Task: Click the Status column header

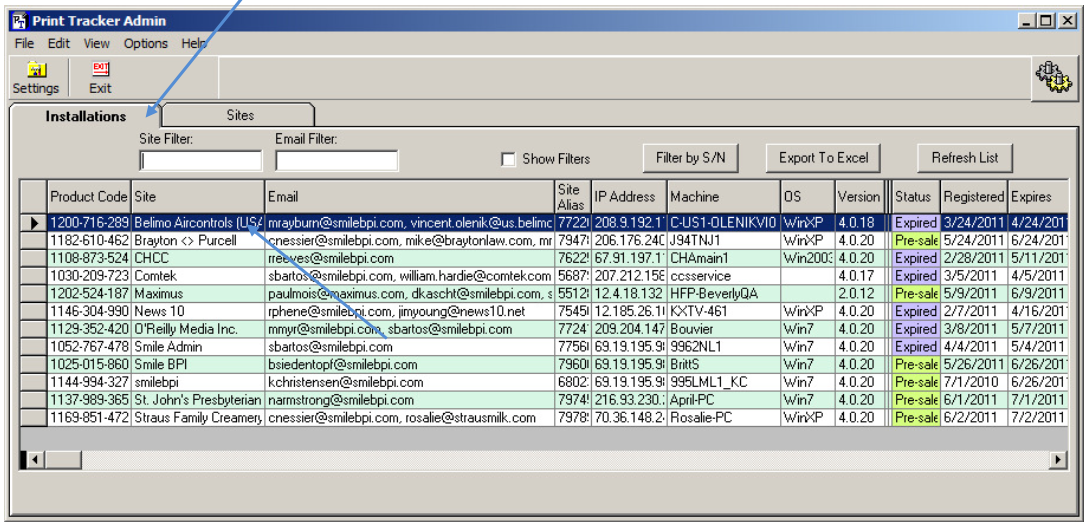Action: (916, 197)
